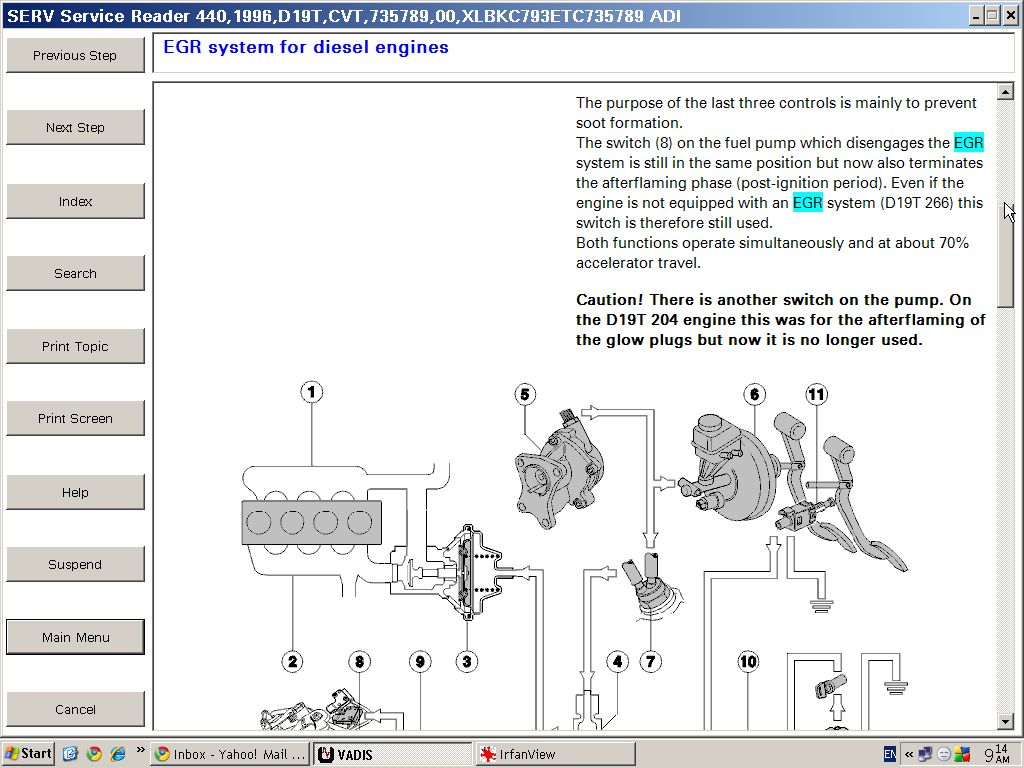Click the 'EGR system for diesel engines' heading
Screen dimensions: 1024x768
pyautogui.click(x=306, y=47)
